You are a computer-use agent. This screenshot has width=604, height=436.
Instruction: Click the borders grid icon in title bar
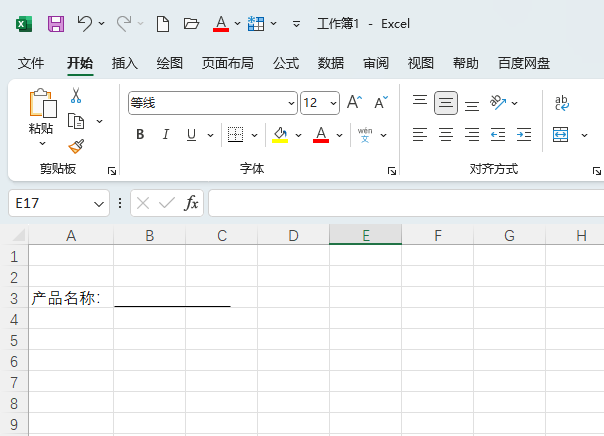pos(256,24)
